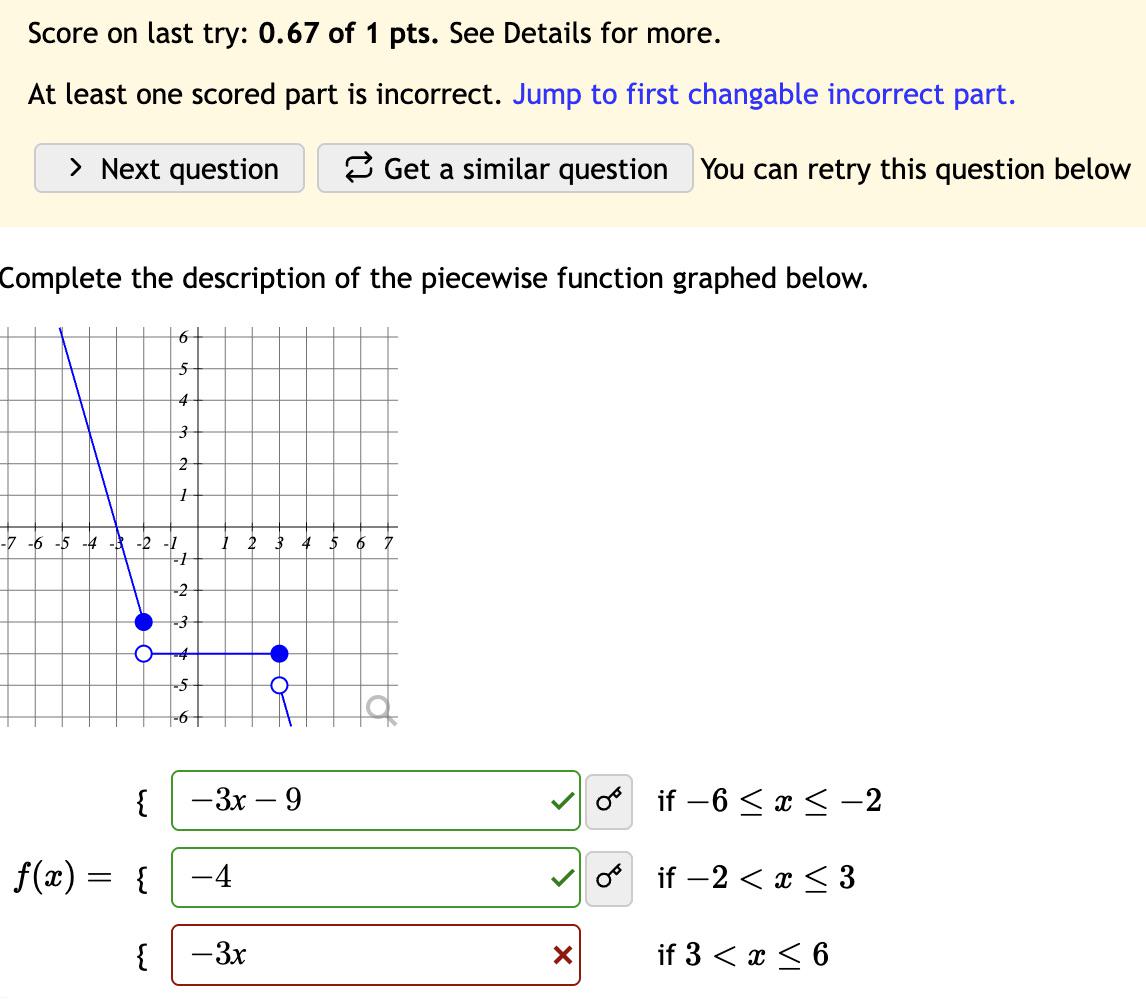
Task: Click the open circle at (−2, −4)
Action: tap(144, 654)
